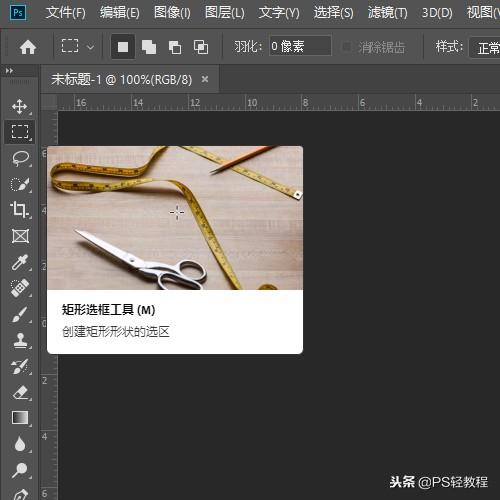Select the Blur tool
This screenshot has height=500, width=500.
20,444
